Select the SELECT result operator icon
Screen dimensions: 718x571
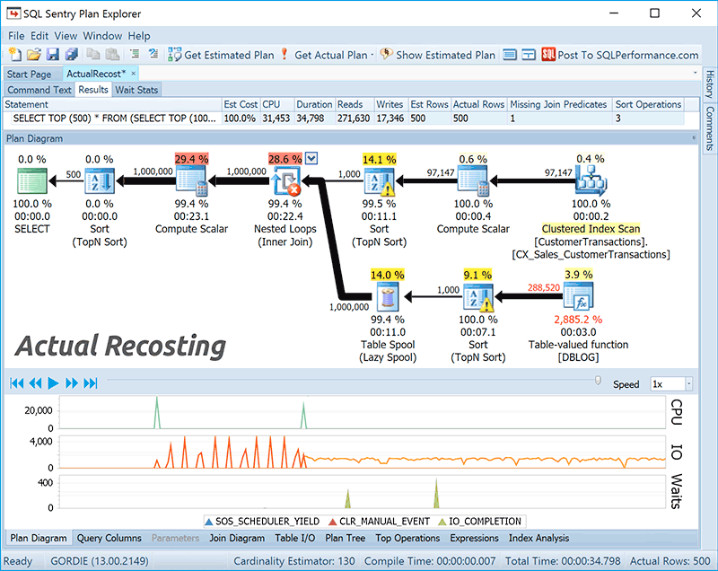pyautogui.click(x=32, y=181)
